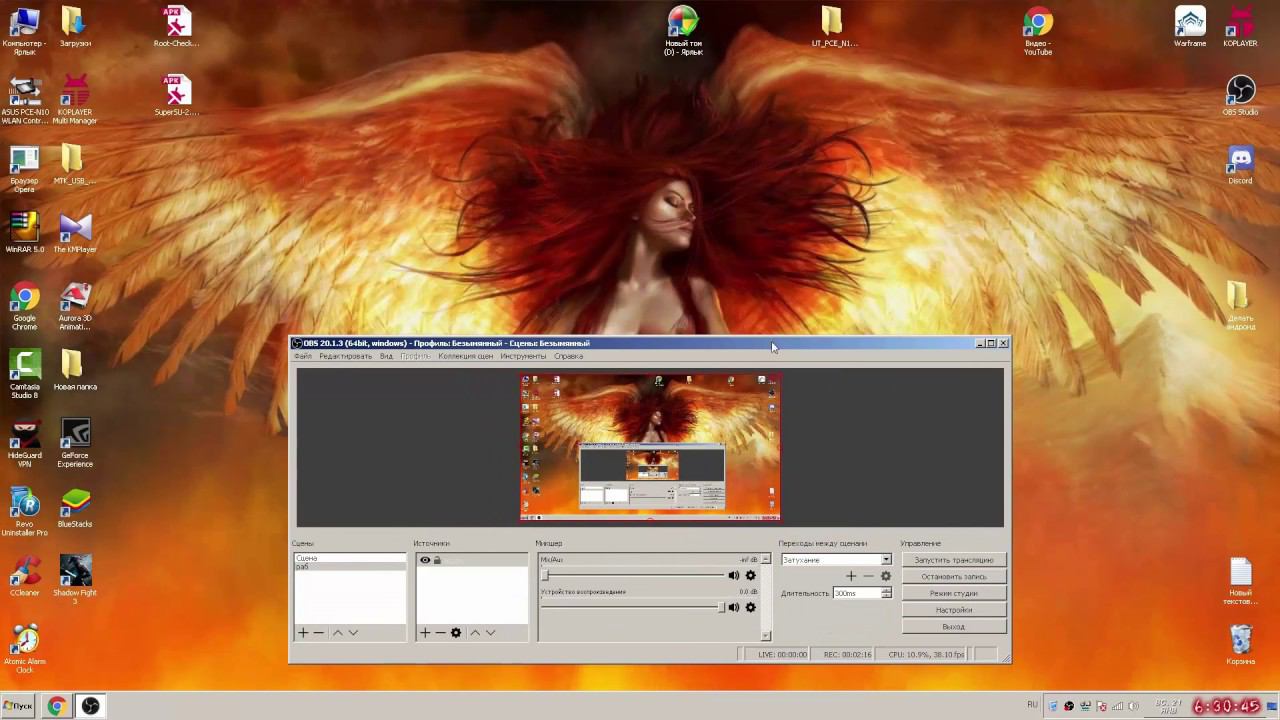The width and height of the screenshot is (1280, 720).
Task: Adjust the playback device volume slider
Action: pos(633,608)
